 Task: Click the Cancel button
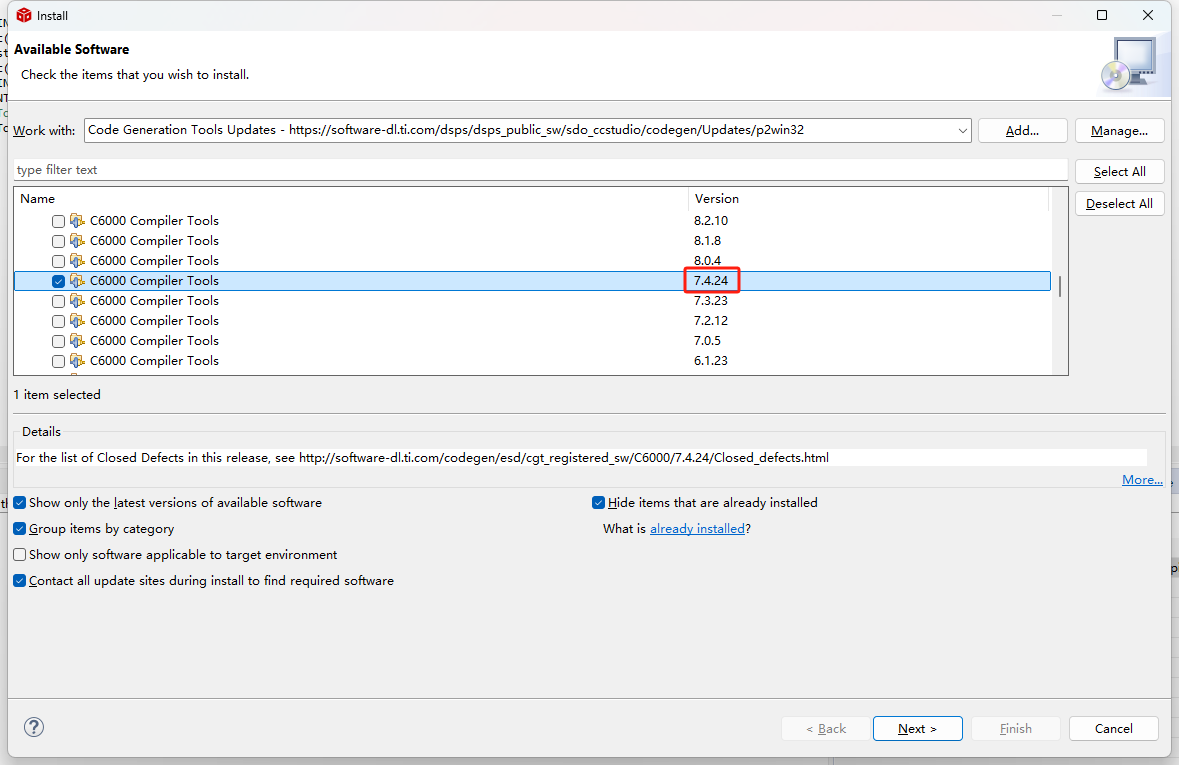(x=1114, y=728)
